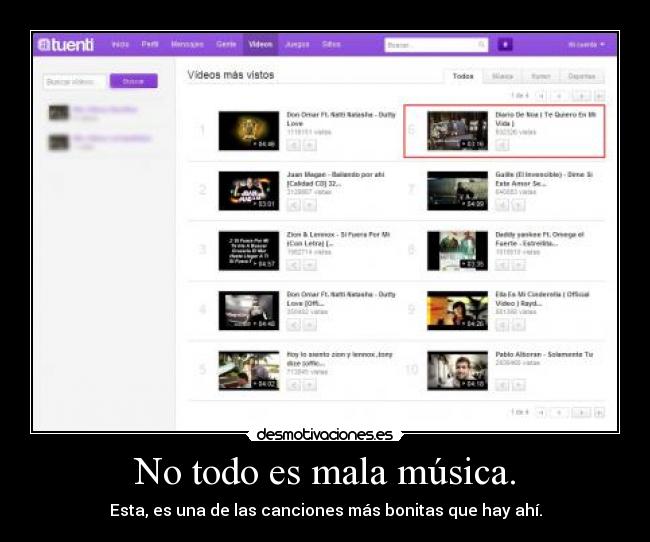Open Mensajes in the top navigation
Screen dimensions: 650x542
pyautogui.click(x=187, y=44)
